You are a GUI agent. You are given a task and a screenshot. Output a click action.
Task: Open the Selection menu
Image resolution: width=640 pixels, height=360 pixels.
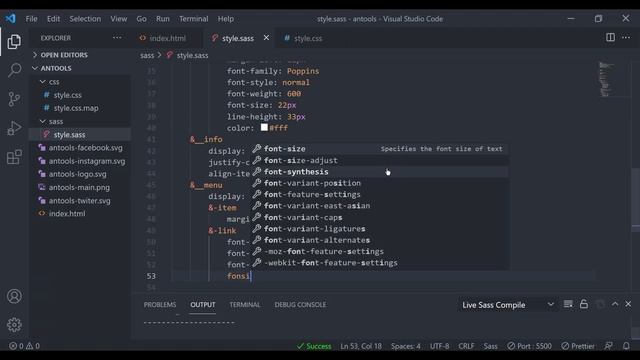(x=85, y=19)
